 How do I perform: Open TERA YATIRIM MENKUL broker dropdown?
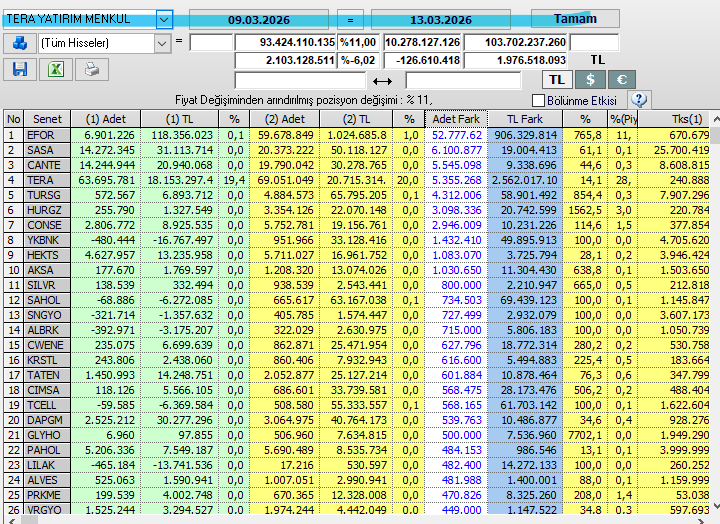[x=164, y=20]
